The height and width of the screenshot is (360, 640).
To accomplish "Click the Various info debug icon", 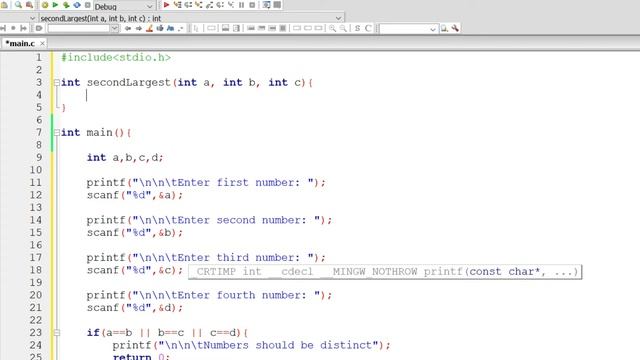I will (x=277, y=5).
